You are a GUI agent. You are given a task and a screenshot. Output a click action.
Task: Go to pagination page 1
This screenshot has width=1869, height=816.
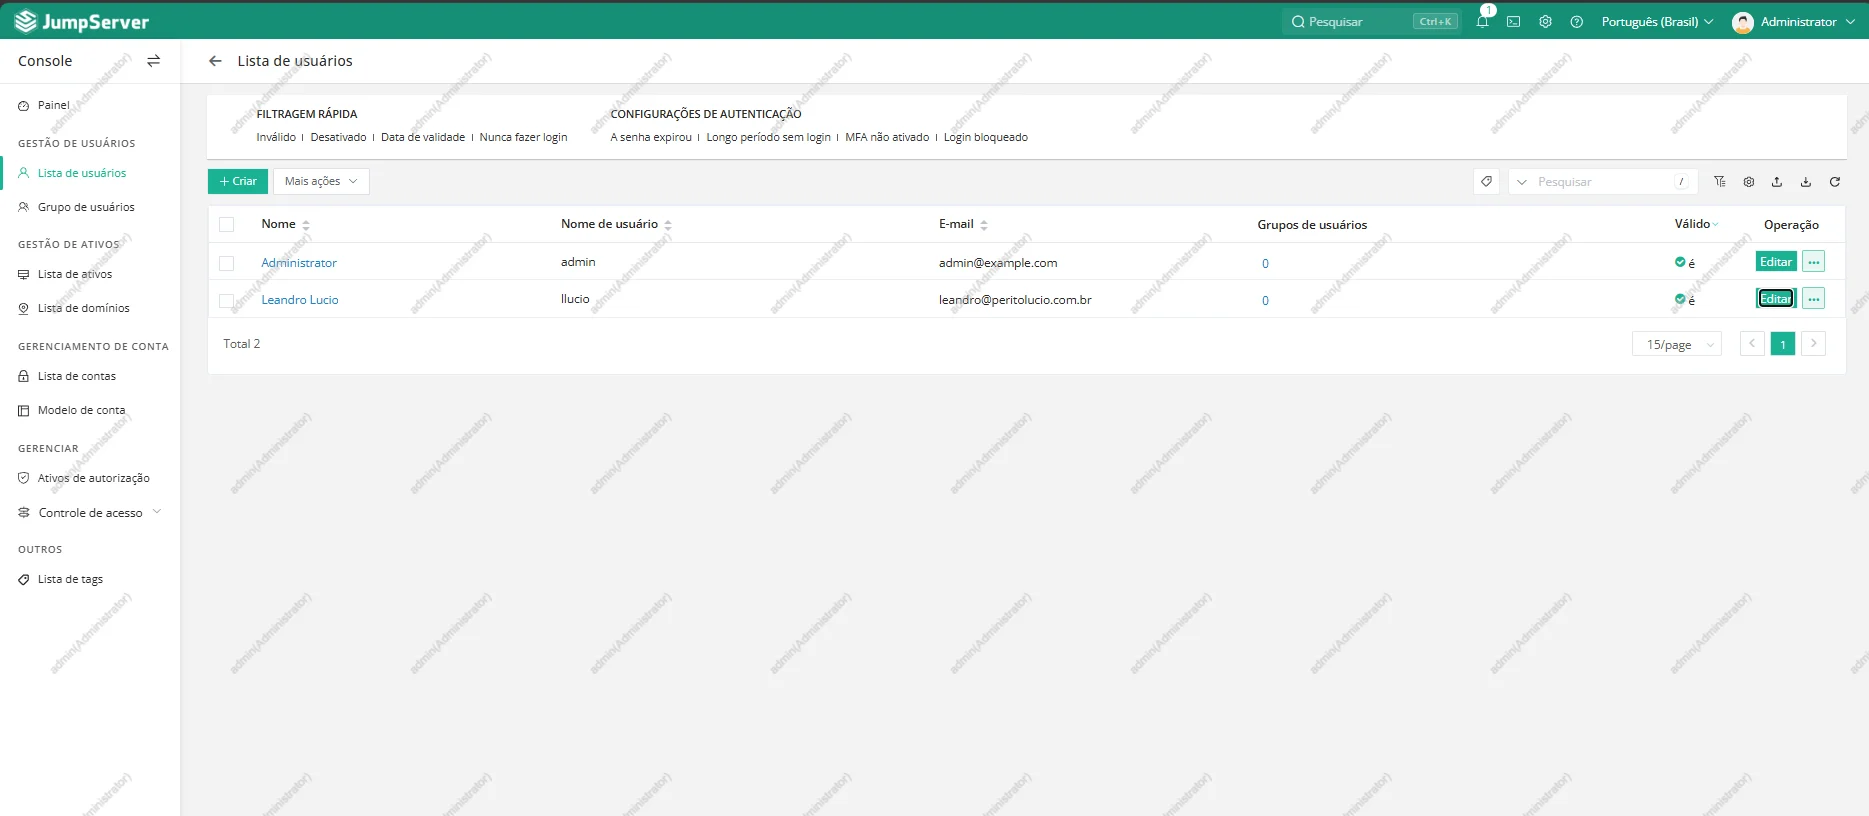1783,344
